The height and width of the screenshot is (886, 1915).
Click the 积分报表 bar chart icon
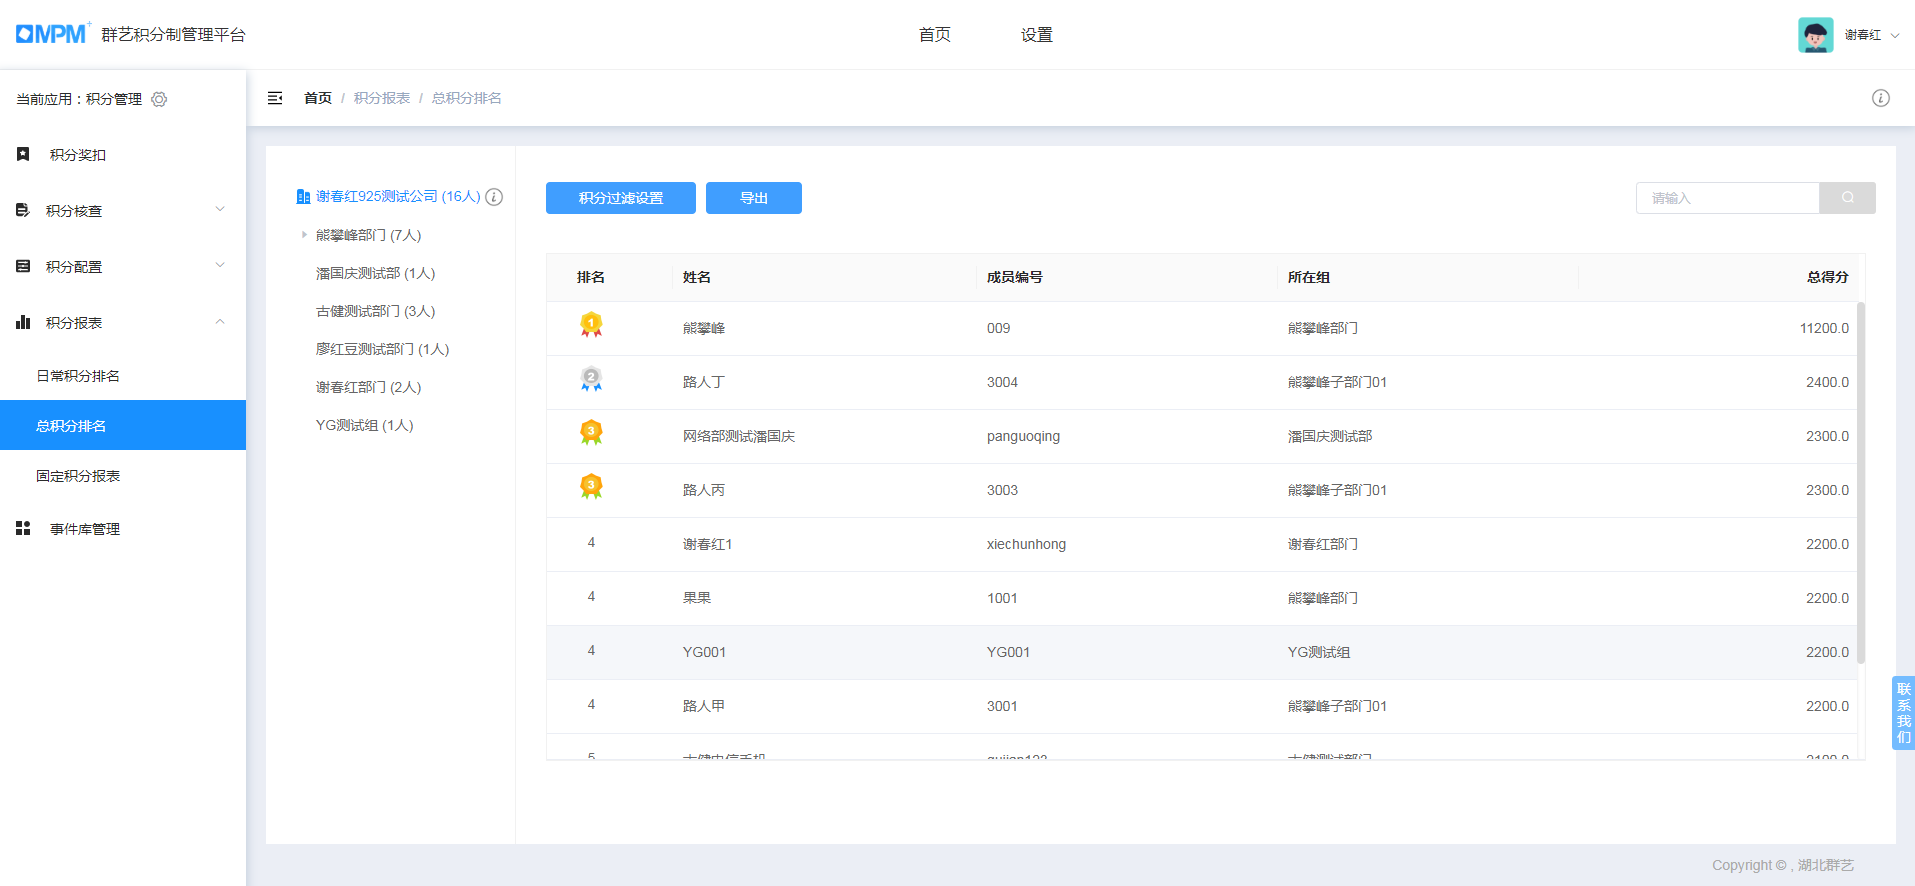(23, 322)
